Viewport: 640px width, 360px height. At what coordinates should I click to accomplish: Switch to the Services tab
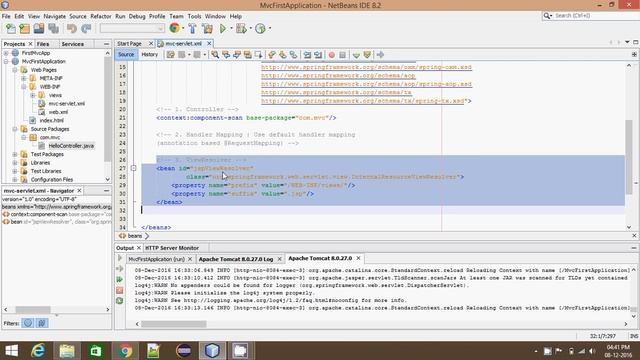[73, 44]
